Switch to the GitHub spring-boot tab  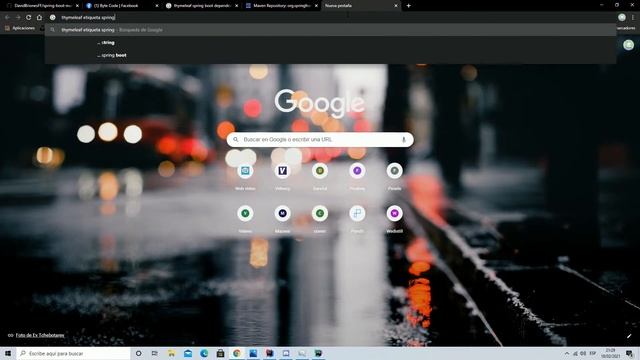coord(41,6)
